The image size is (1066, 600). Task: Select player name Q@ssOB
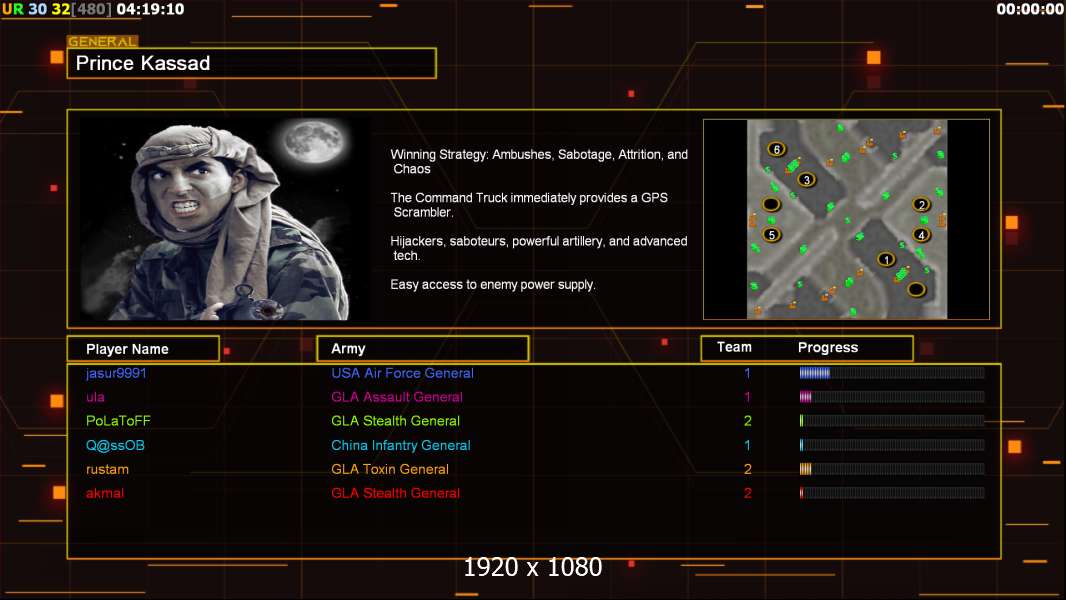(x=115, y=445)
